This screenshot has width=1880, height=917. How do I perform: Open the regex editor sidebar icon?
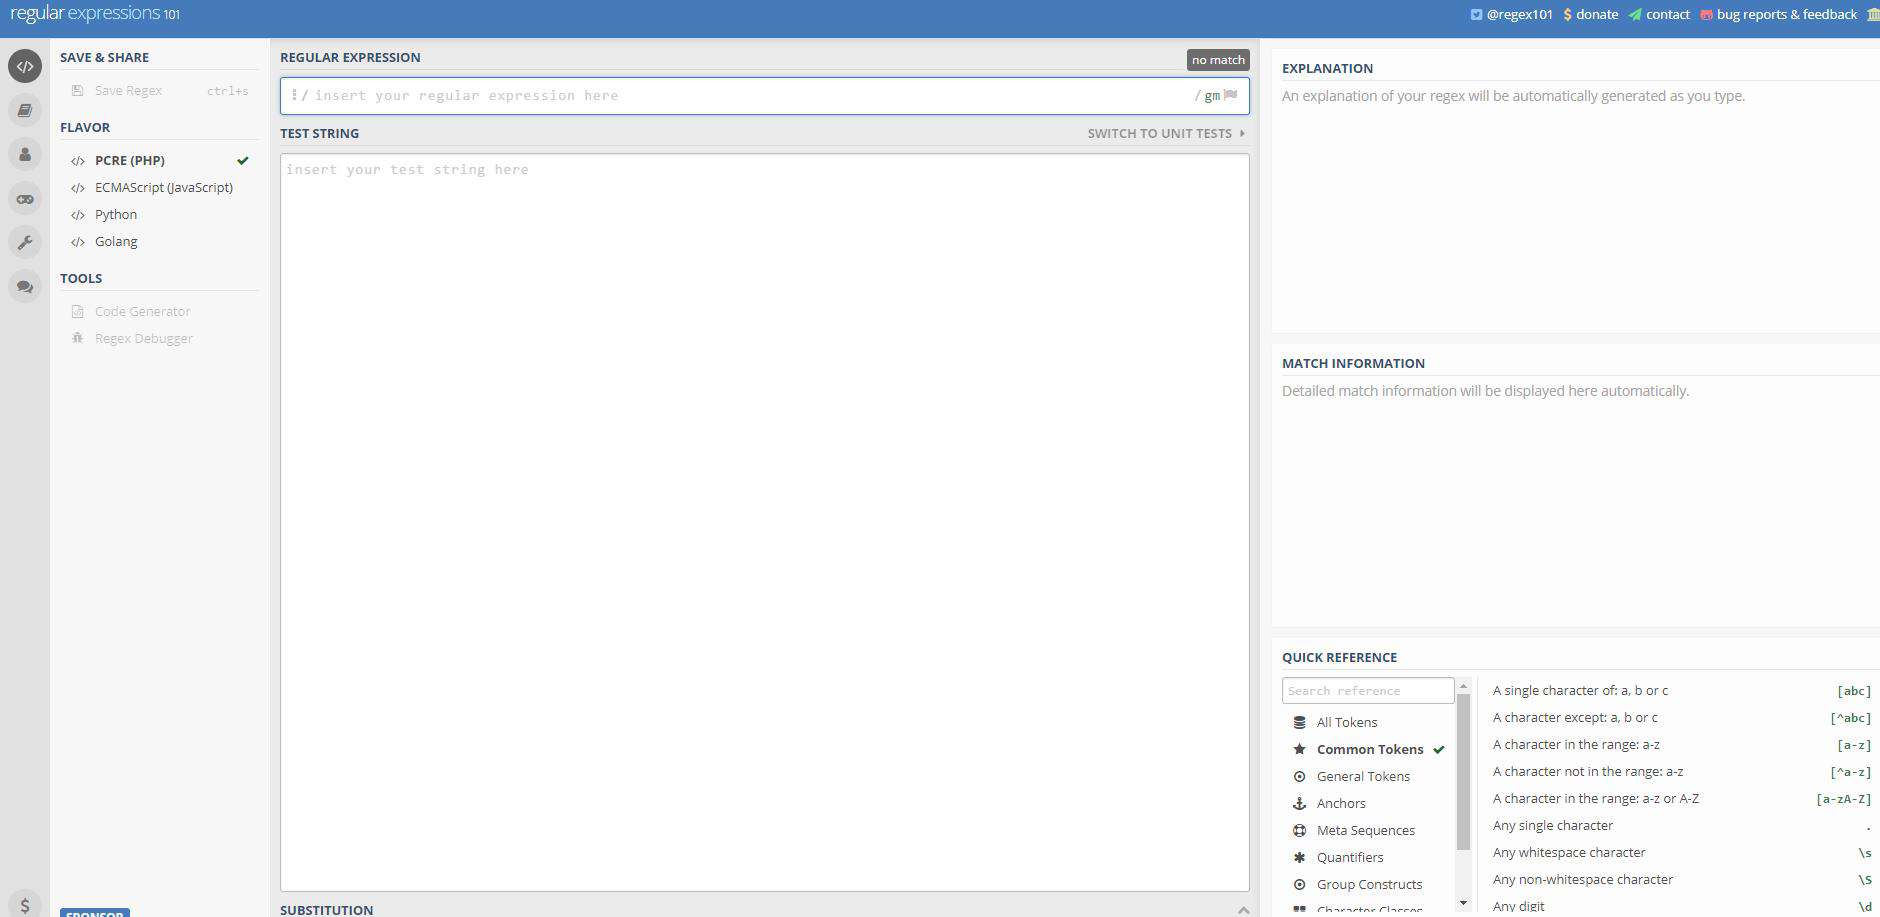click(25, 66)
